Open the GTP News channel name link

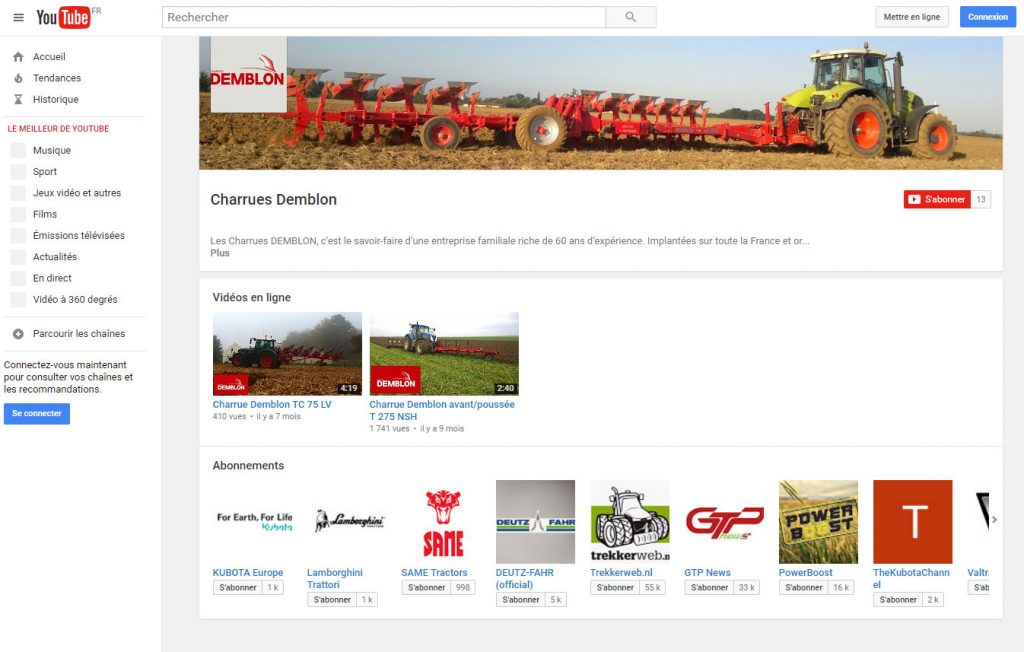(x=707, y=572)
